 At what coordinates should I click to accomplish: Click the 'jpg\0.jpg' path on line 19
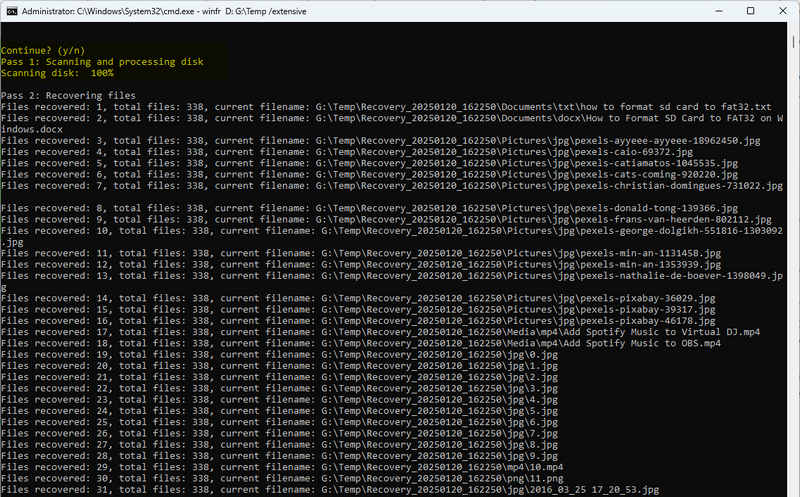532,354
